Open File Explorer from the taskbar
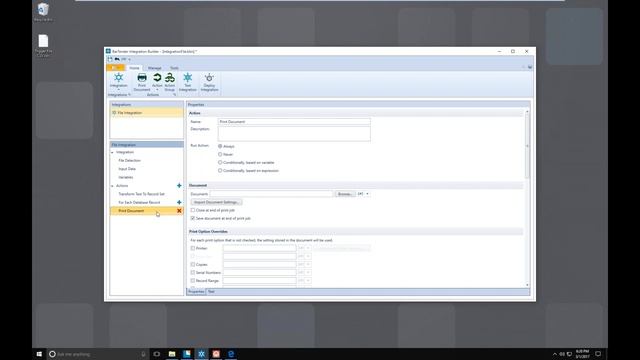Viewport: 640px width, 360px height. [x=172, y=354]
